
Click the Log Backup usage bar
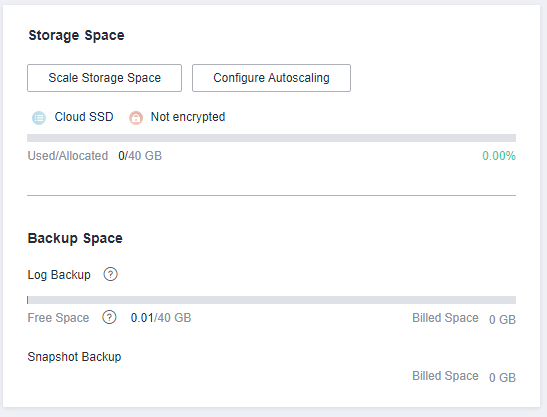tap(271, 300)
